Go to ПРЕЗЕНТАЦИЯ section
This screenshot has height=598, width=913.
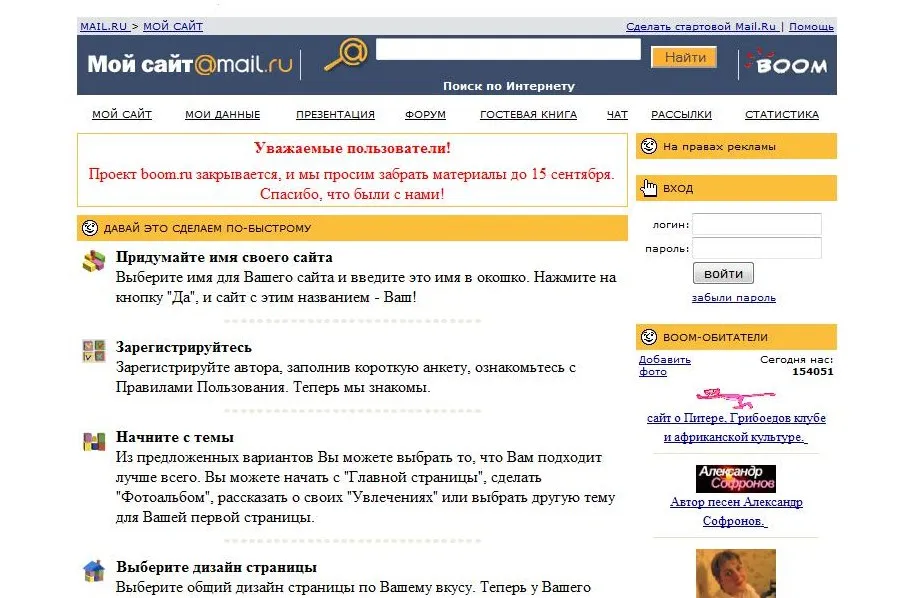(335, 115)
